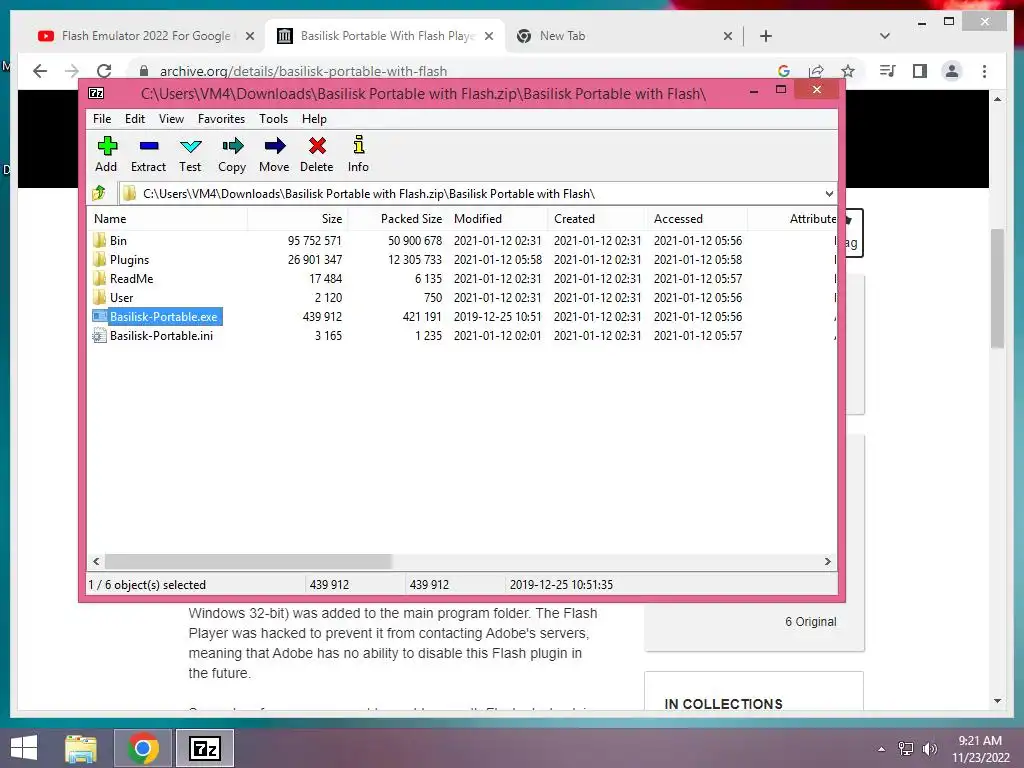Click the 7-Zip taskbar icon
Viewport: 1024px width, 768px height.
click(x=205, y=748)
